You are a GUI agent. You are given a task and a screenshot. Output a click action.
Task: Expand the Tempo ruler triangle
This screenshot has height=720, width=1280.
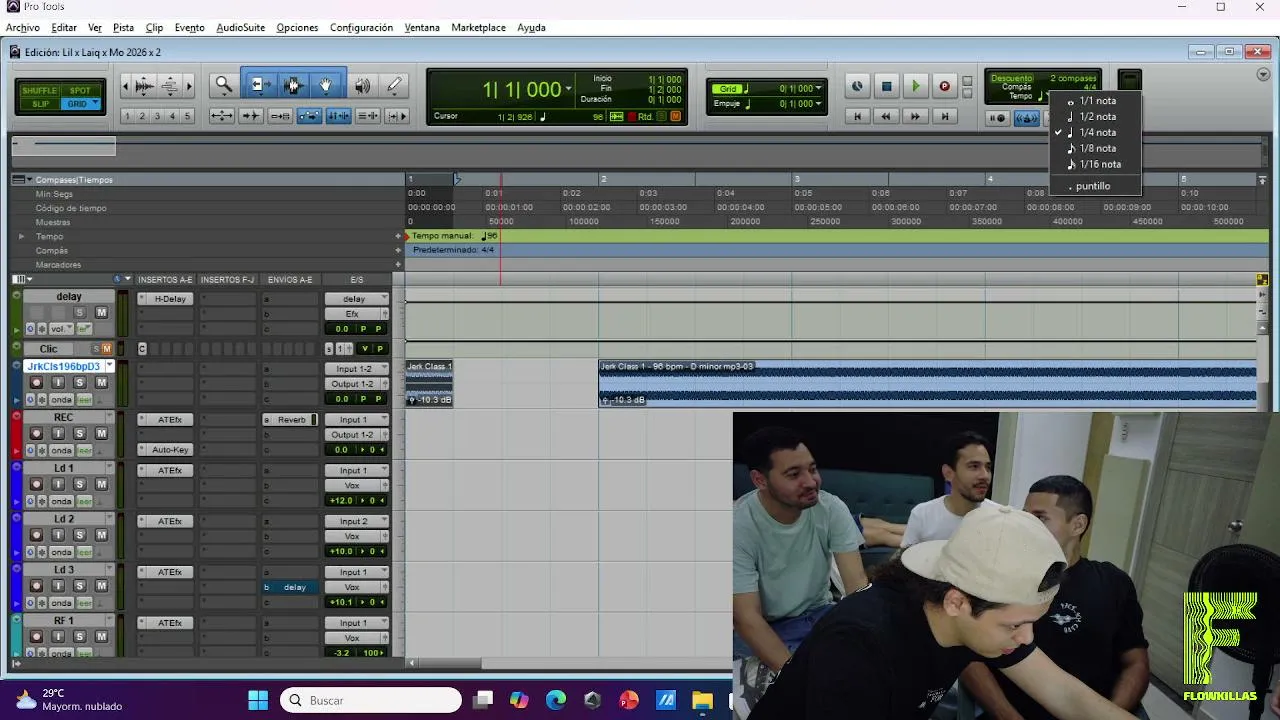pyautogui.click(x=21, y=237)
